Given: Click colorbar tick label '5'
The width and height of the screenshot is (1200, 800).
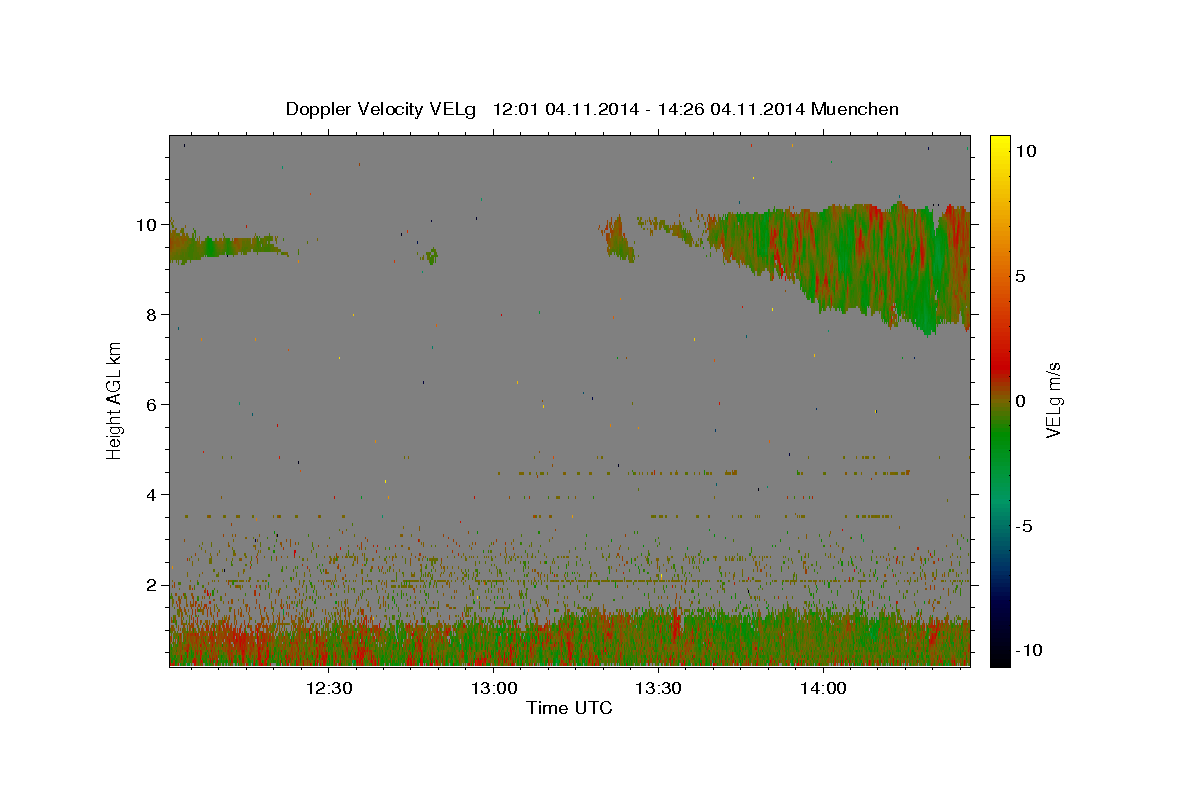Looking at the screenshot, I should click(x=1020, y=275).
